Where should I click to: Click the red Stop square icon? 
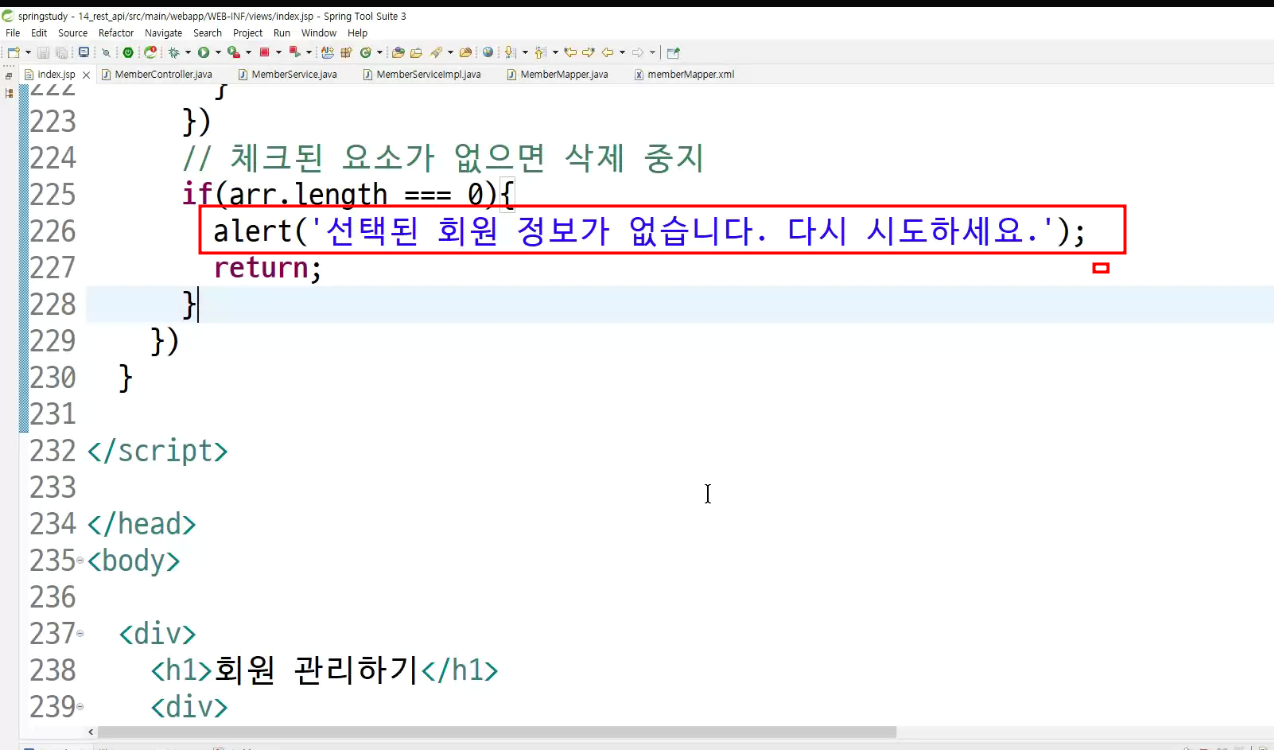click(264, 52)
